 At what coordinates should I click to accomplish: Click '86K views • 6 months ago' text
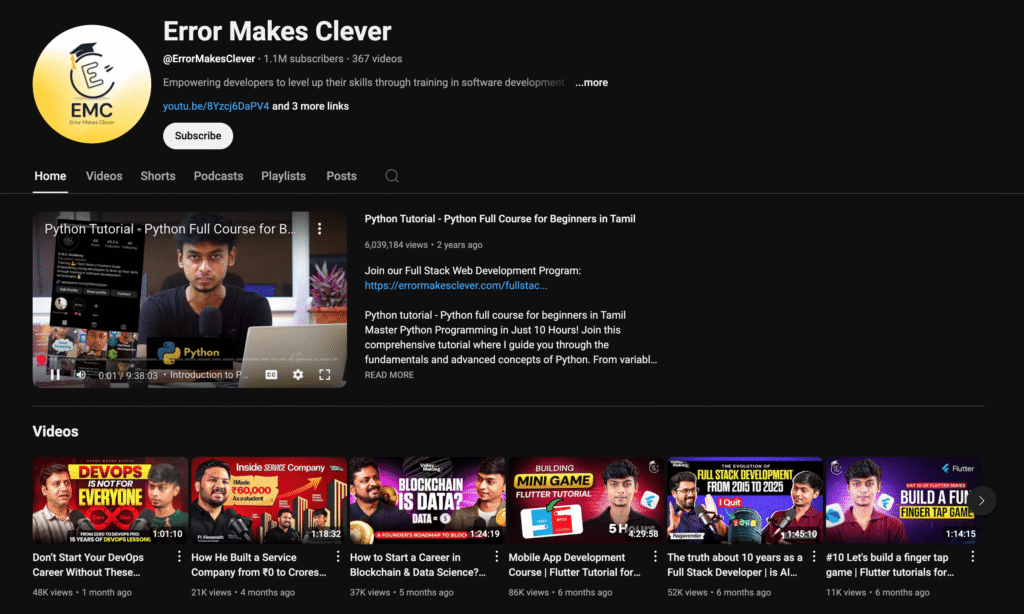560,592
